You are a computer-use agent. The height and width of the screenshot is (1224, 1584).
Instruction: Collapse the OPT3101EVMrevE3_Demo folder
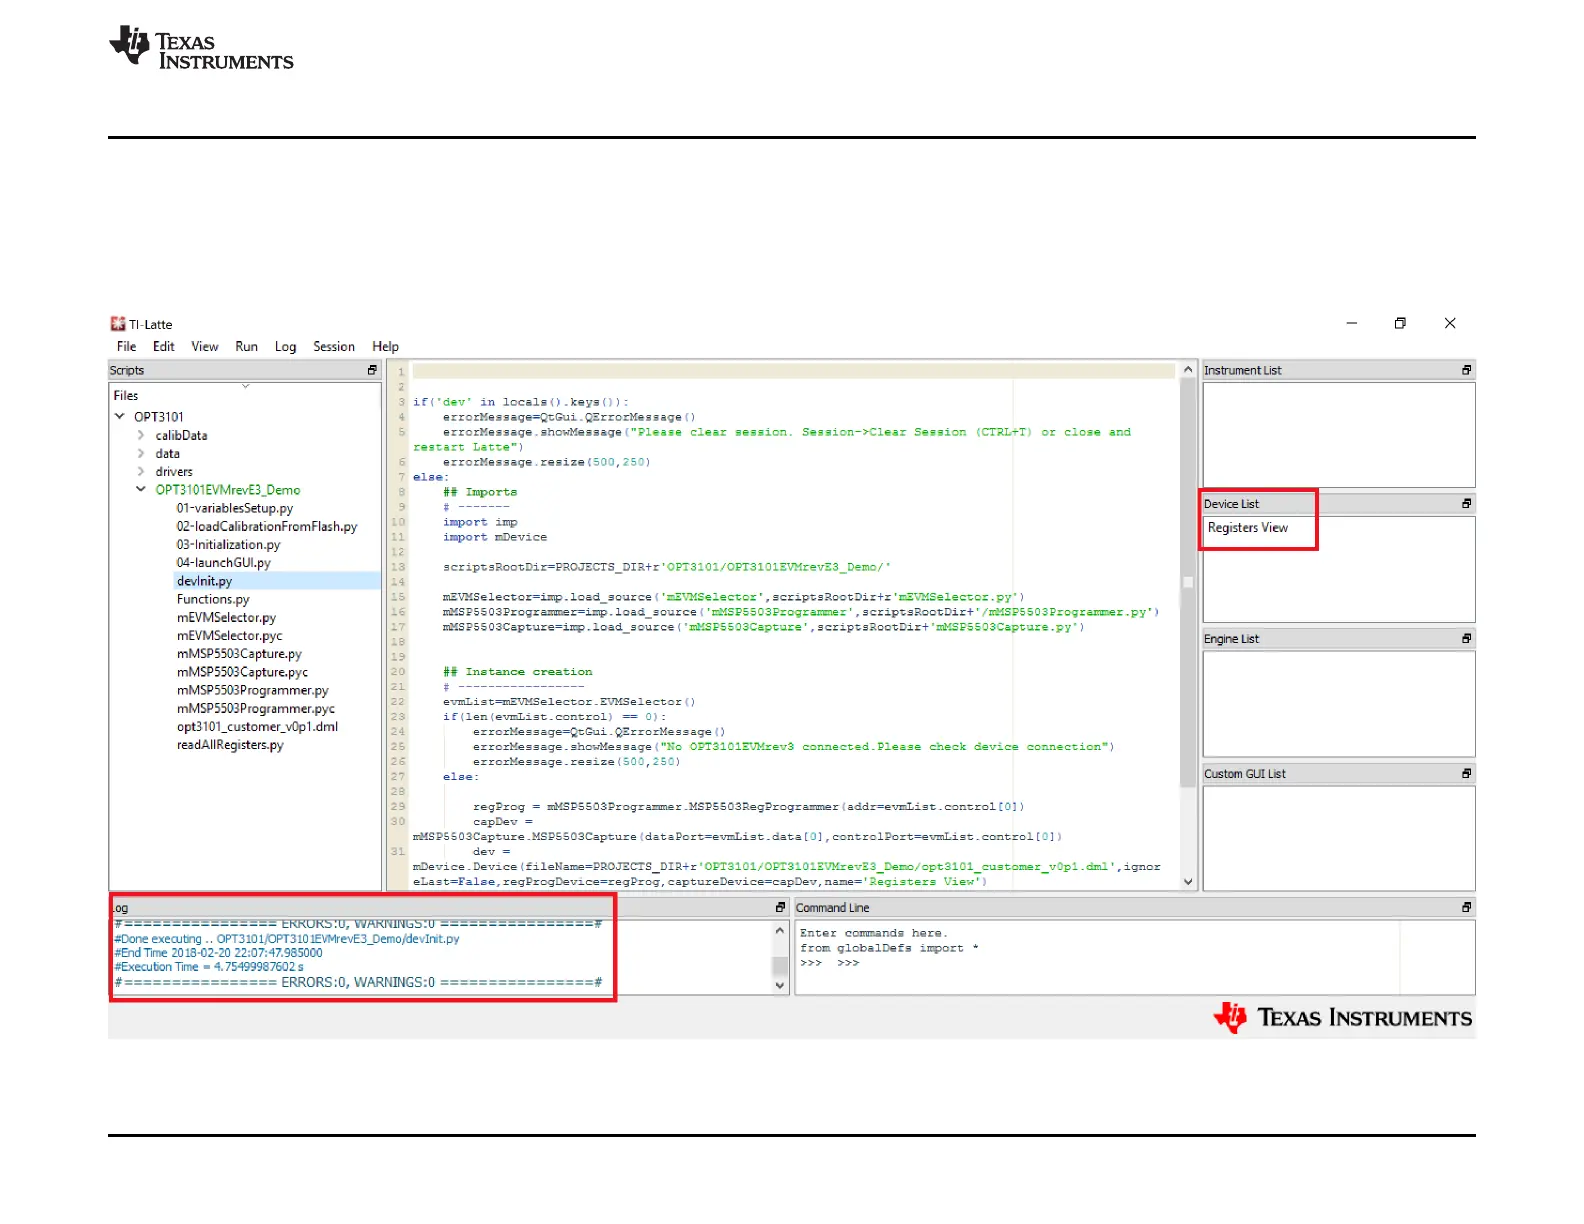(141, 489)
